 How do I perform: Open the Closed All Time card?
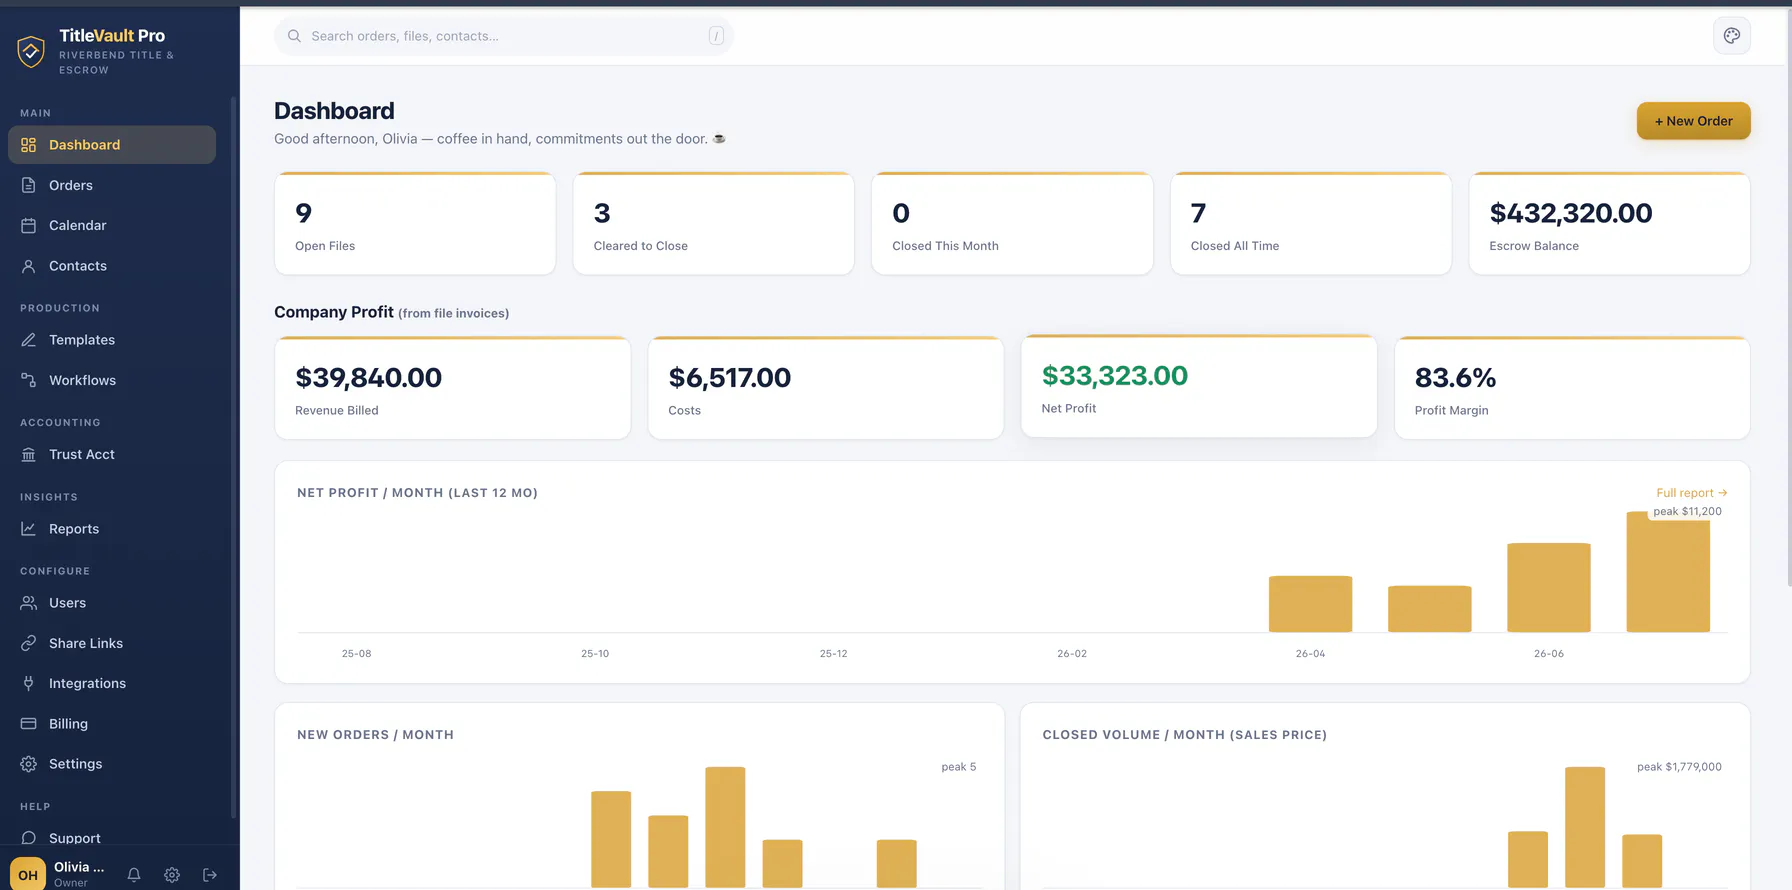click(x=1310, y=224)
